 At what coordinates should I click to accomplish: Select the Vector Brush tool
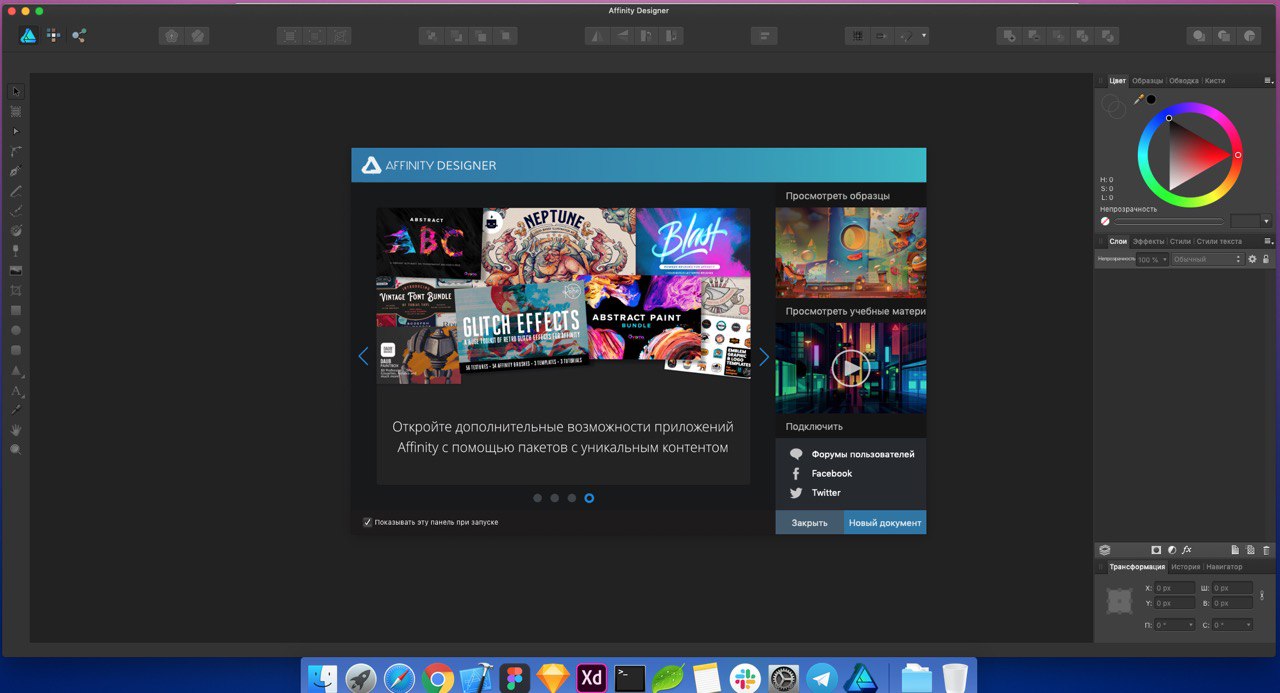click(16, 211)
